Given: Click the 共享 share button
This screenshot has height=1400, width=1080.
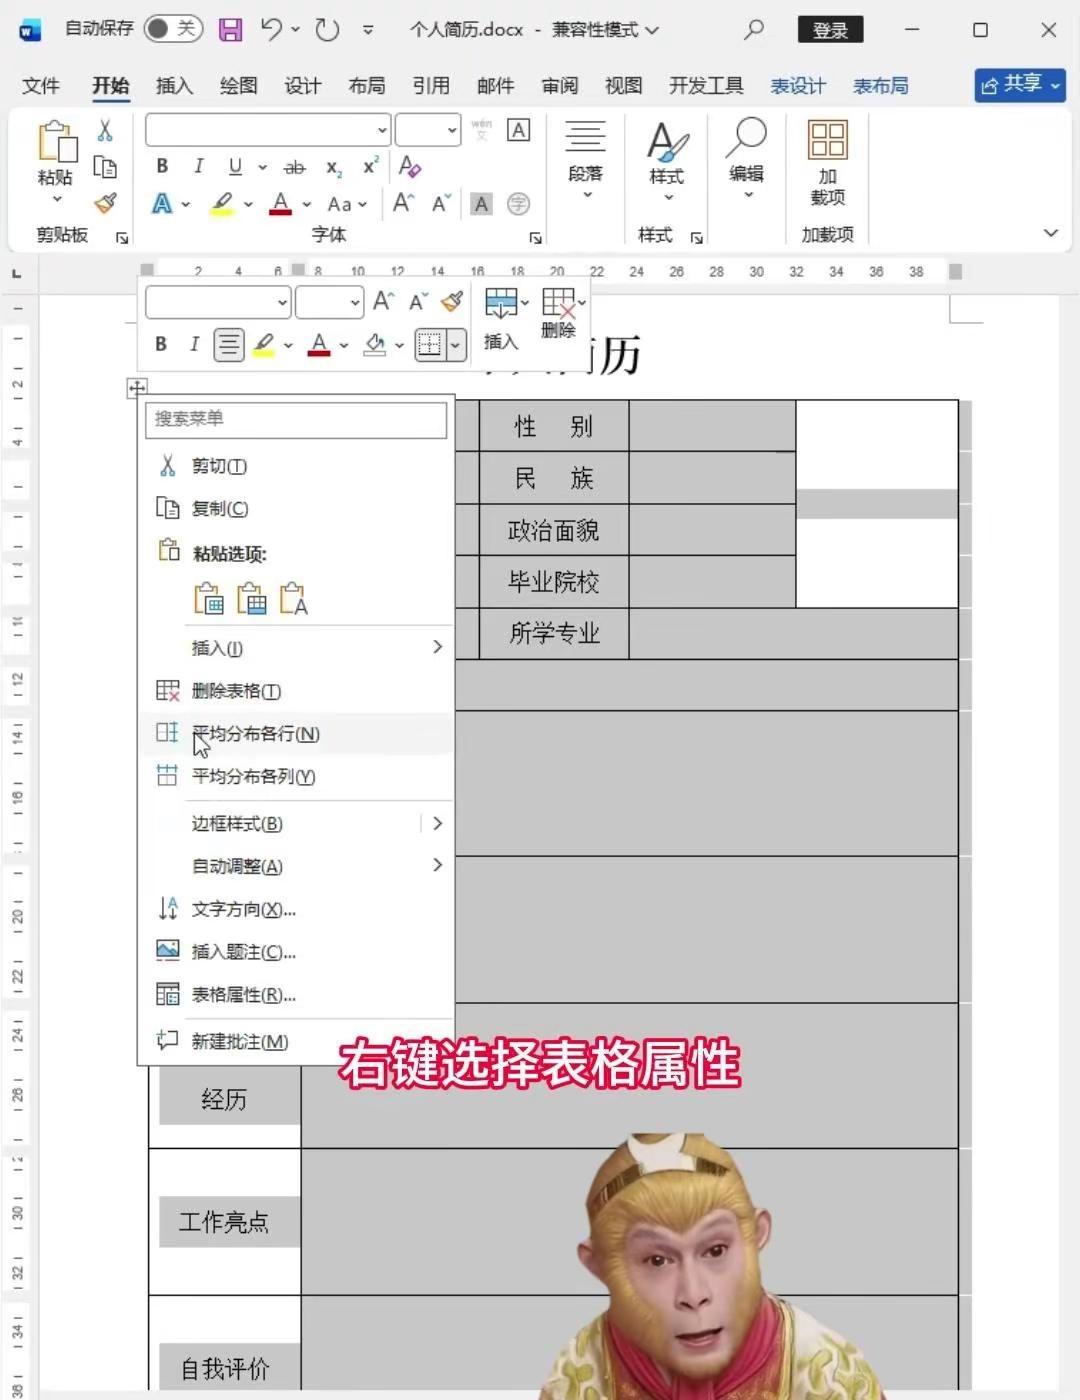Looking at the screenshot, I should (1020, 85).
